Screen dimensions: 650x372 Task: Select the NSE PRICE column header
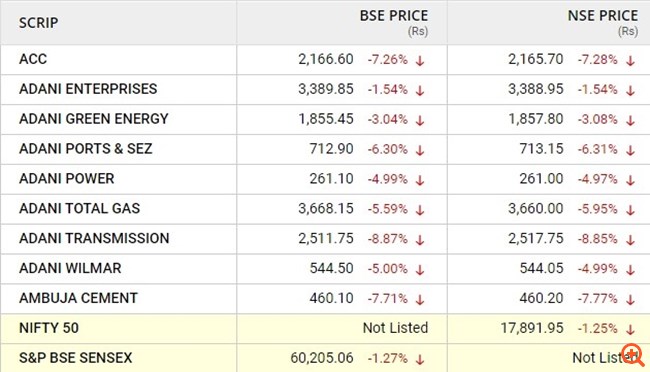603,16
